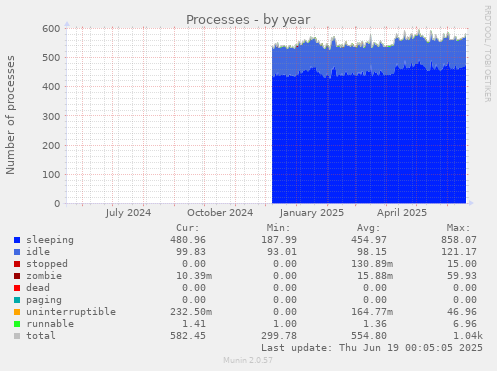
Task: Click zombie average value 15.88m
Action: coord(375,276)
